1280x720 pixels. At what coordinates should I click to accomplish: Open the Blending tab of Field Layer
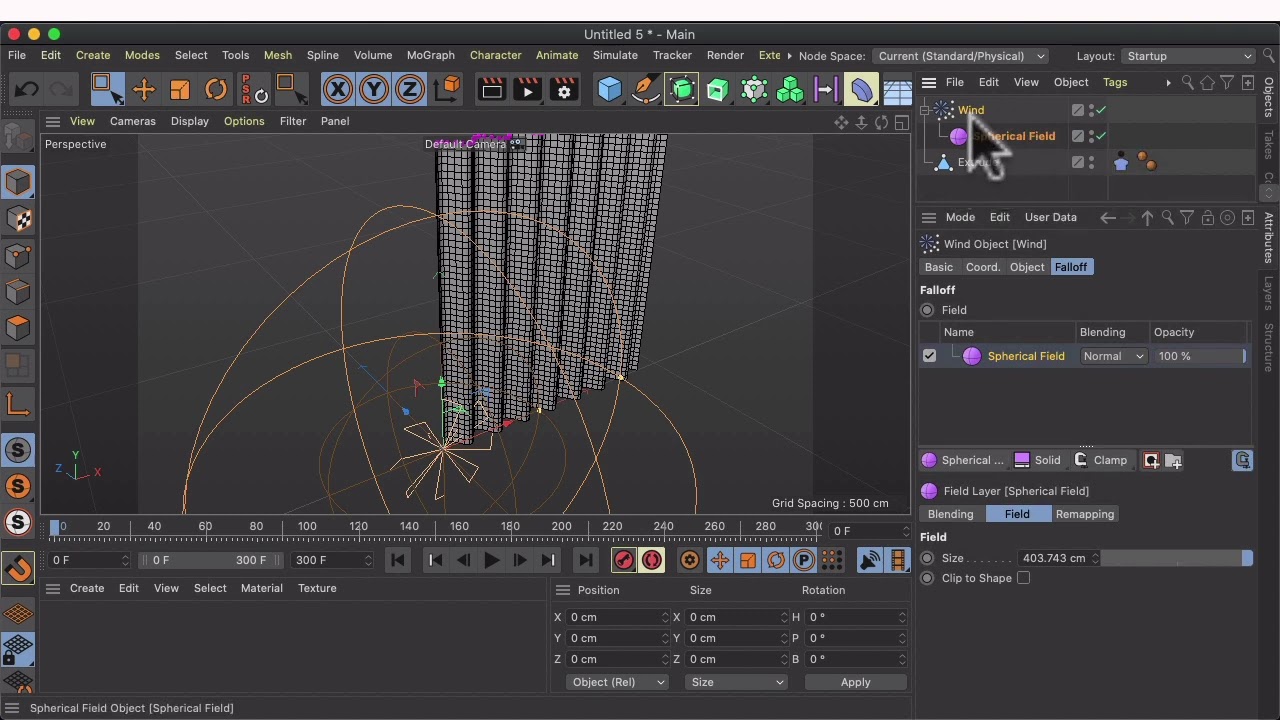[951, 514]
